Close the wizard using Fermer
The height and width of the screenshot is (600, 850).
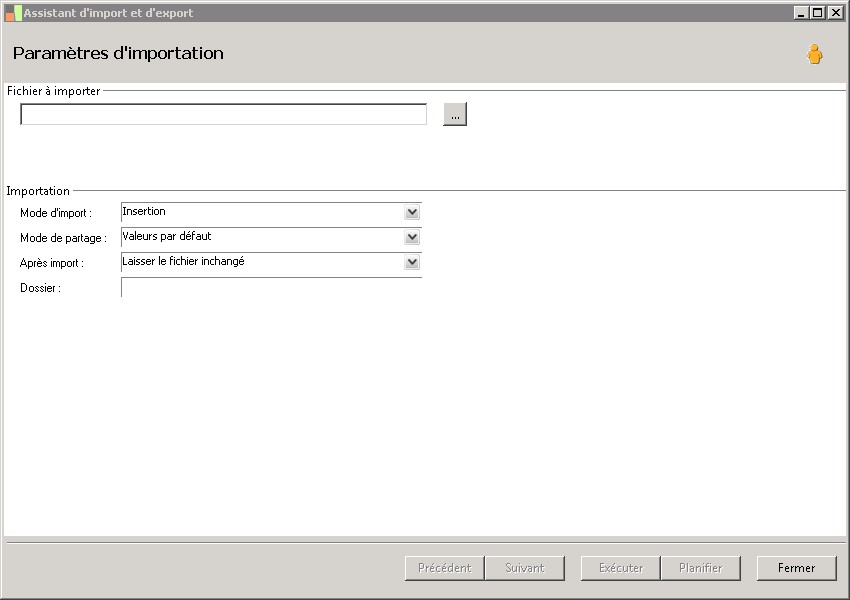[796, 568]
